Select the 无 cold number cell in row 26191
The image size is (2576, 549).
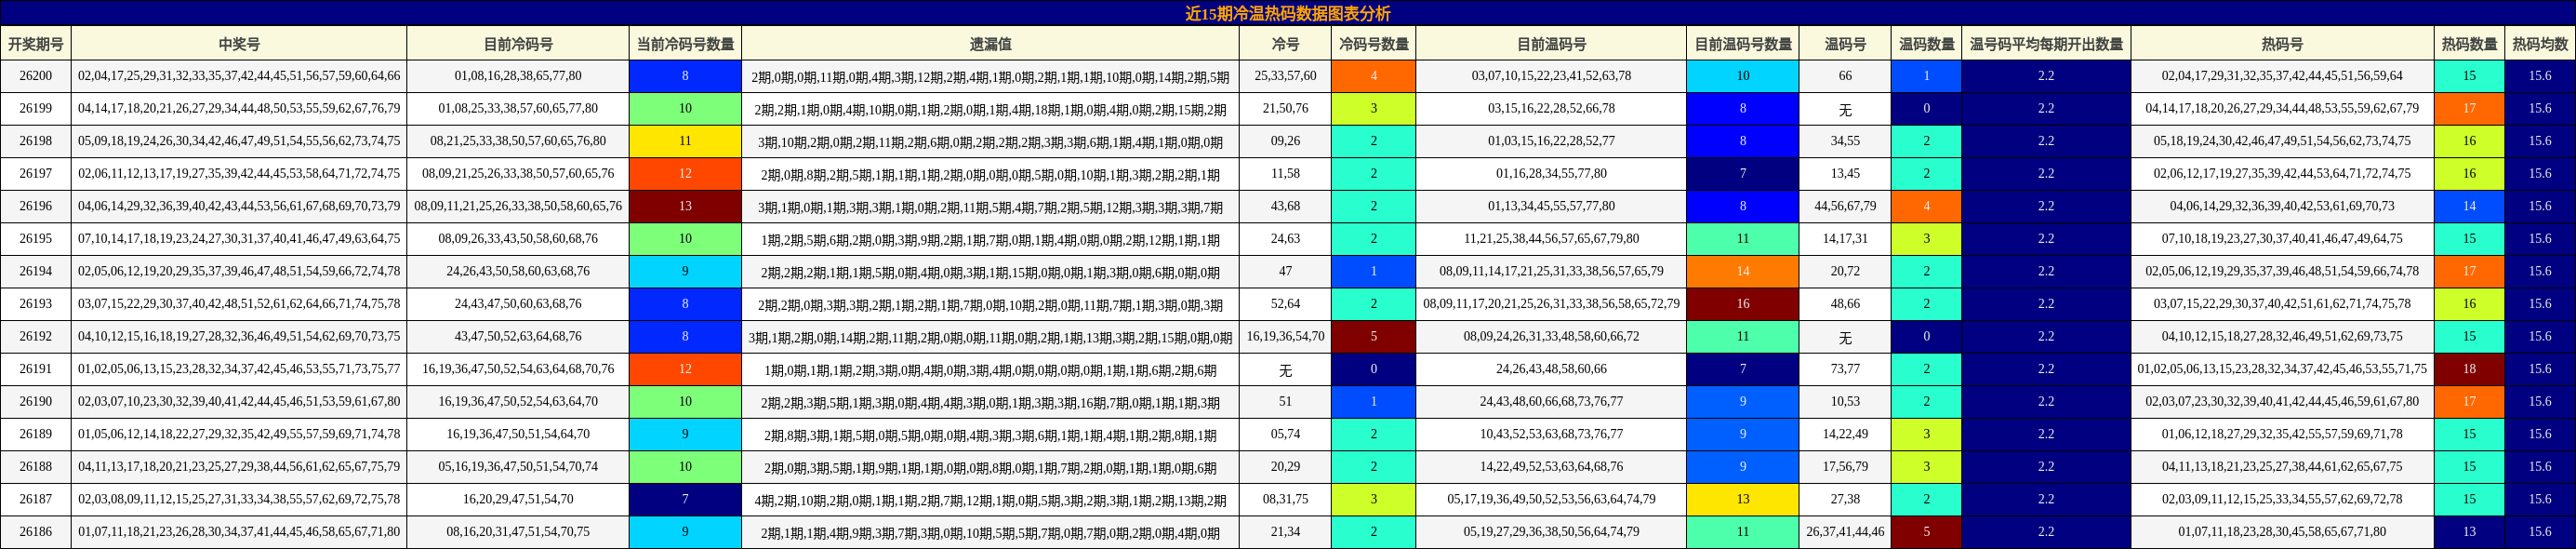click(x=1285, y=369)
